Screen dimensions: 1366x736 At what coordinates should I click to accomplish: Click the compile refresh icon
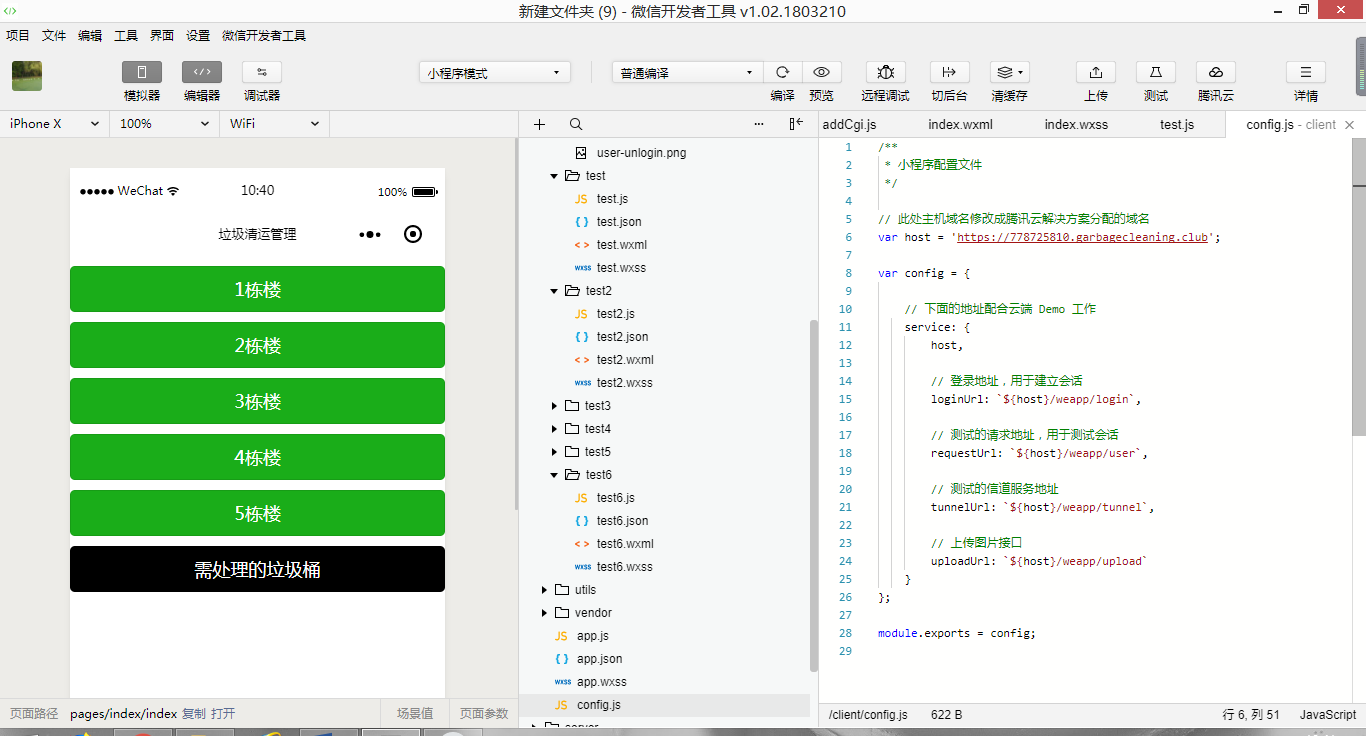tap(783, 73)
